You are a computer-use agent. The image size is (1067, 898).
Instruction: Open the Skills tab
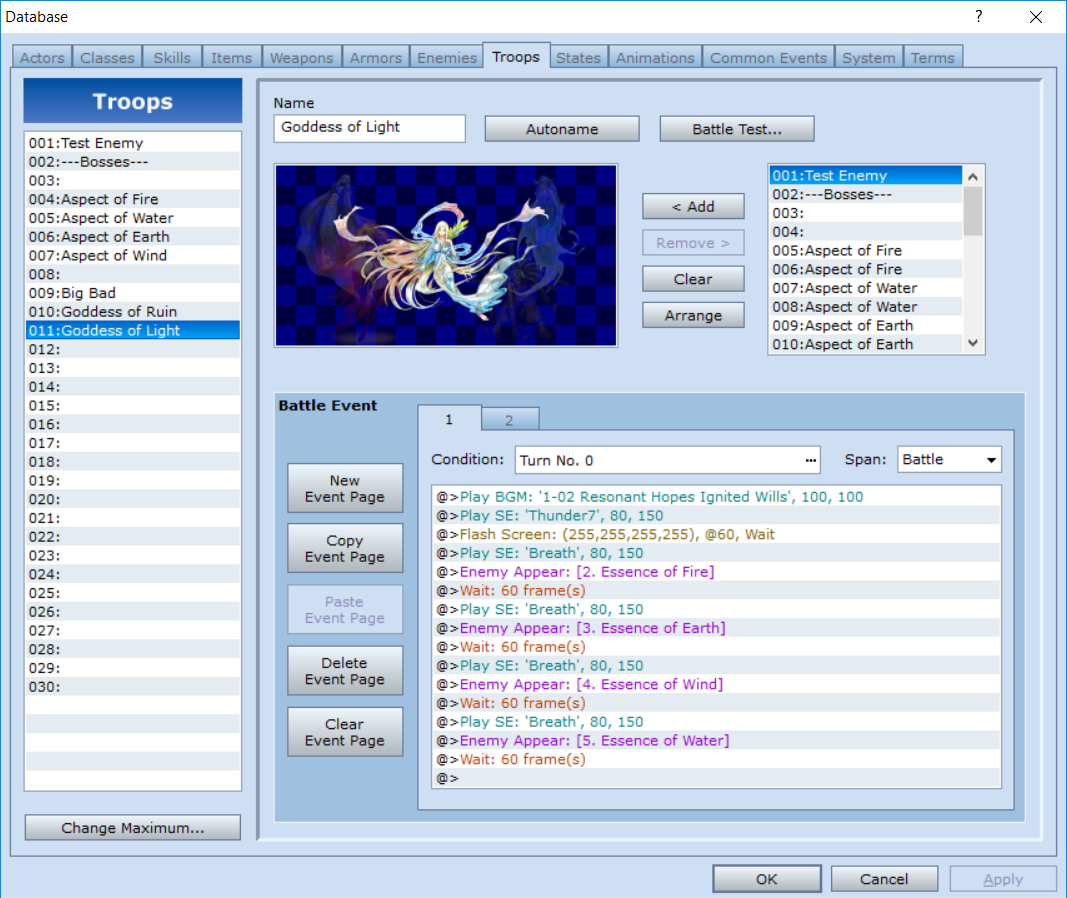click(172, 58)
